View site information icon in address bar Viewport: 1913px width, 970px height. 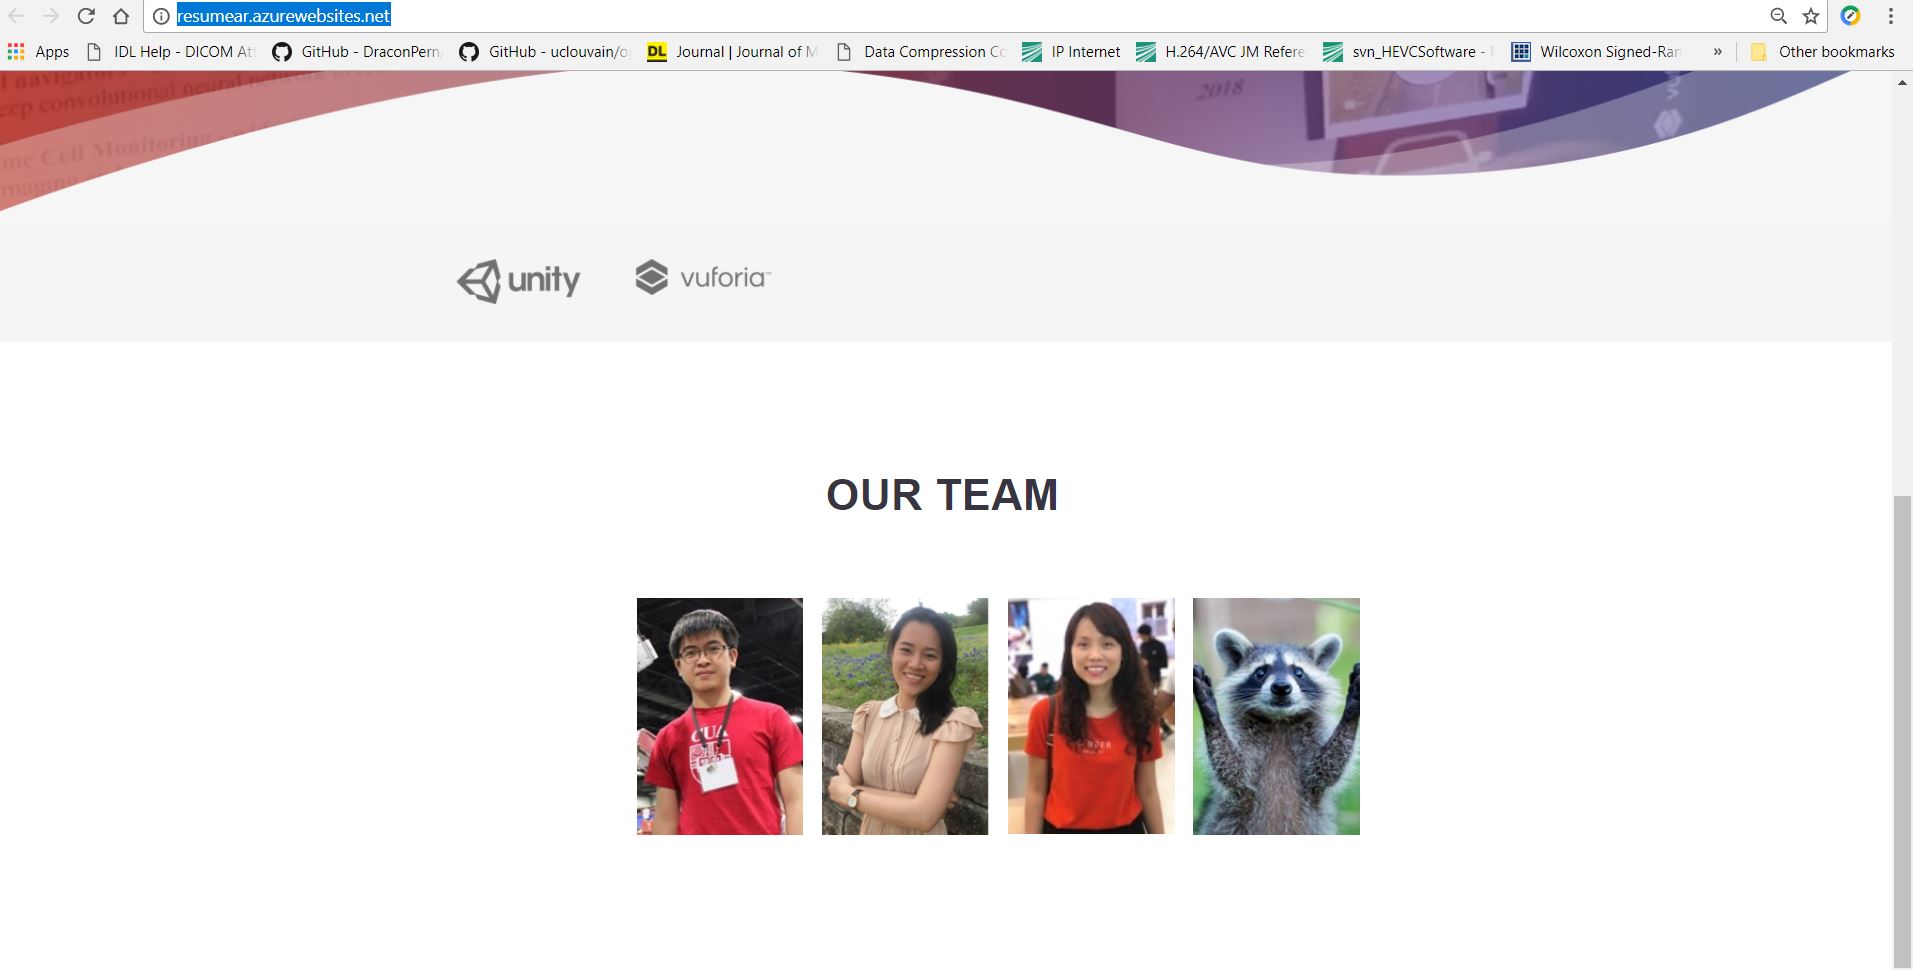(161, 16)
